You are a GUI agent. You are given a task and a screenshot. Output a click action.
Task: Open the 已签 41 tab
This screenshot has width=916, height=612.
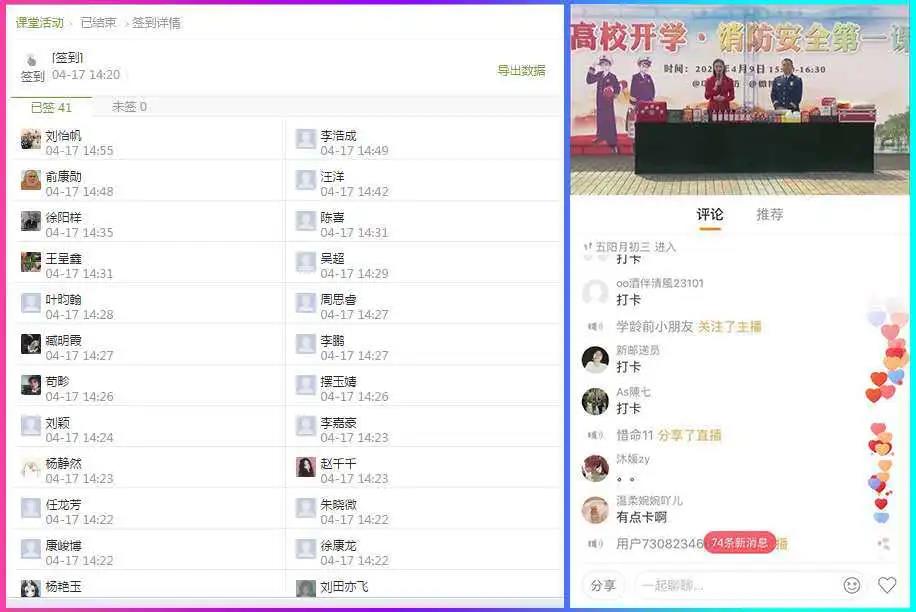50,106
